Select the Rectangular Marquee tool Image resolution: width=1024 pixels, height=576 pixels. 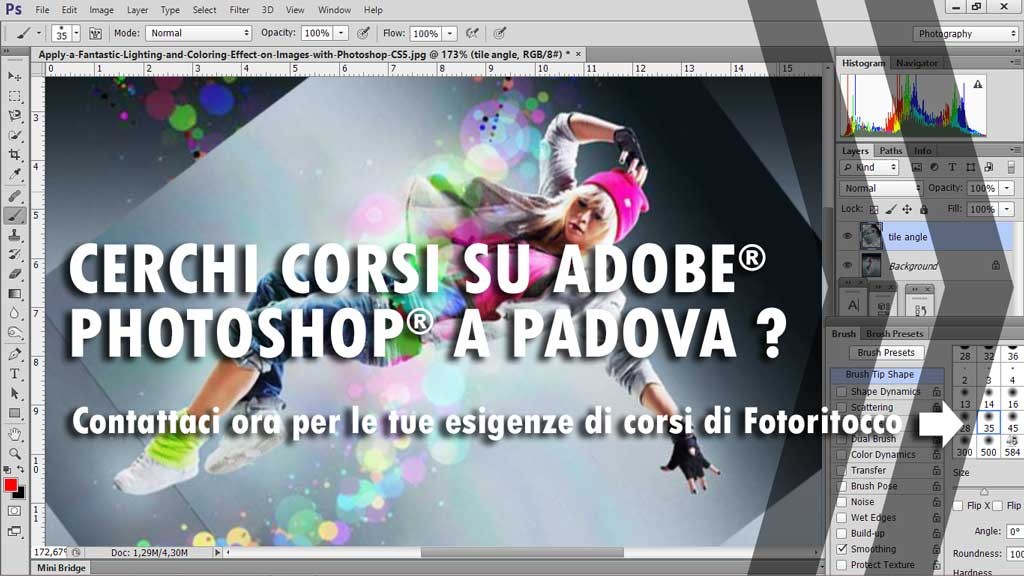click(14, 97)
